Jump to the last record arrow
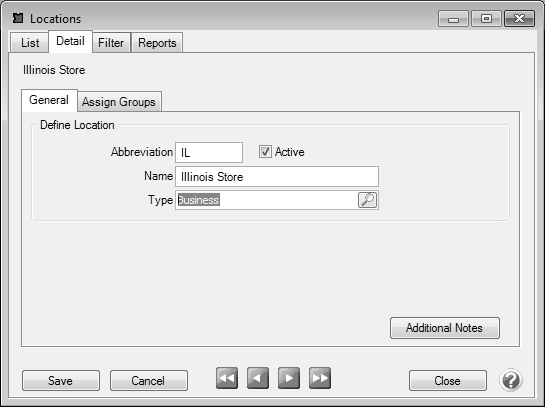545x407 pixels. click(x=320, y=378)
